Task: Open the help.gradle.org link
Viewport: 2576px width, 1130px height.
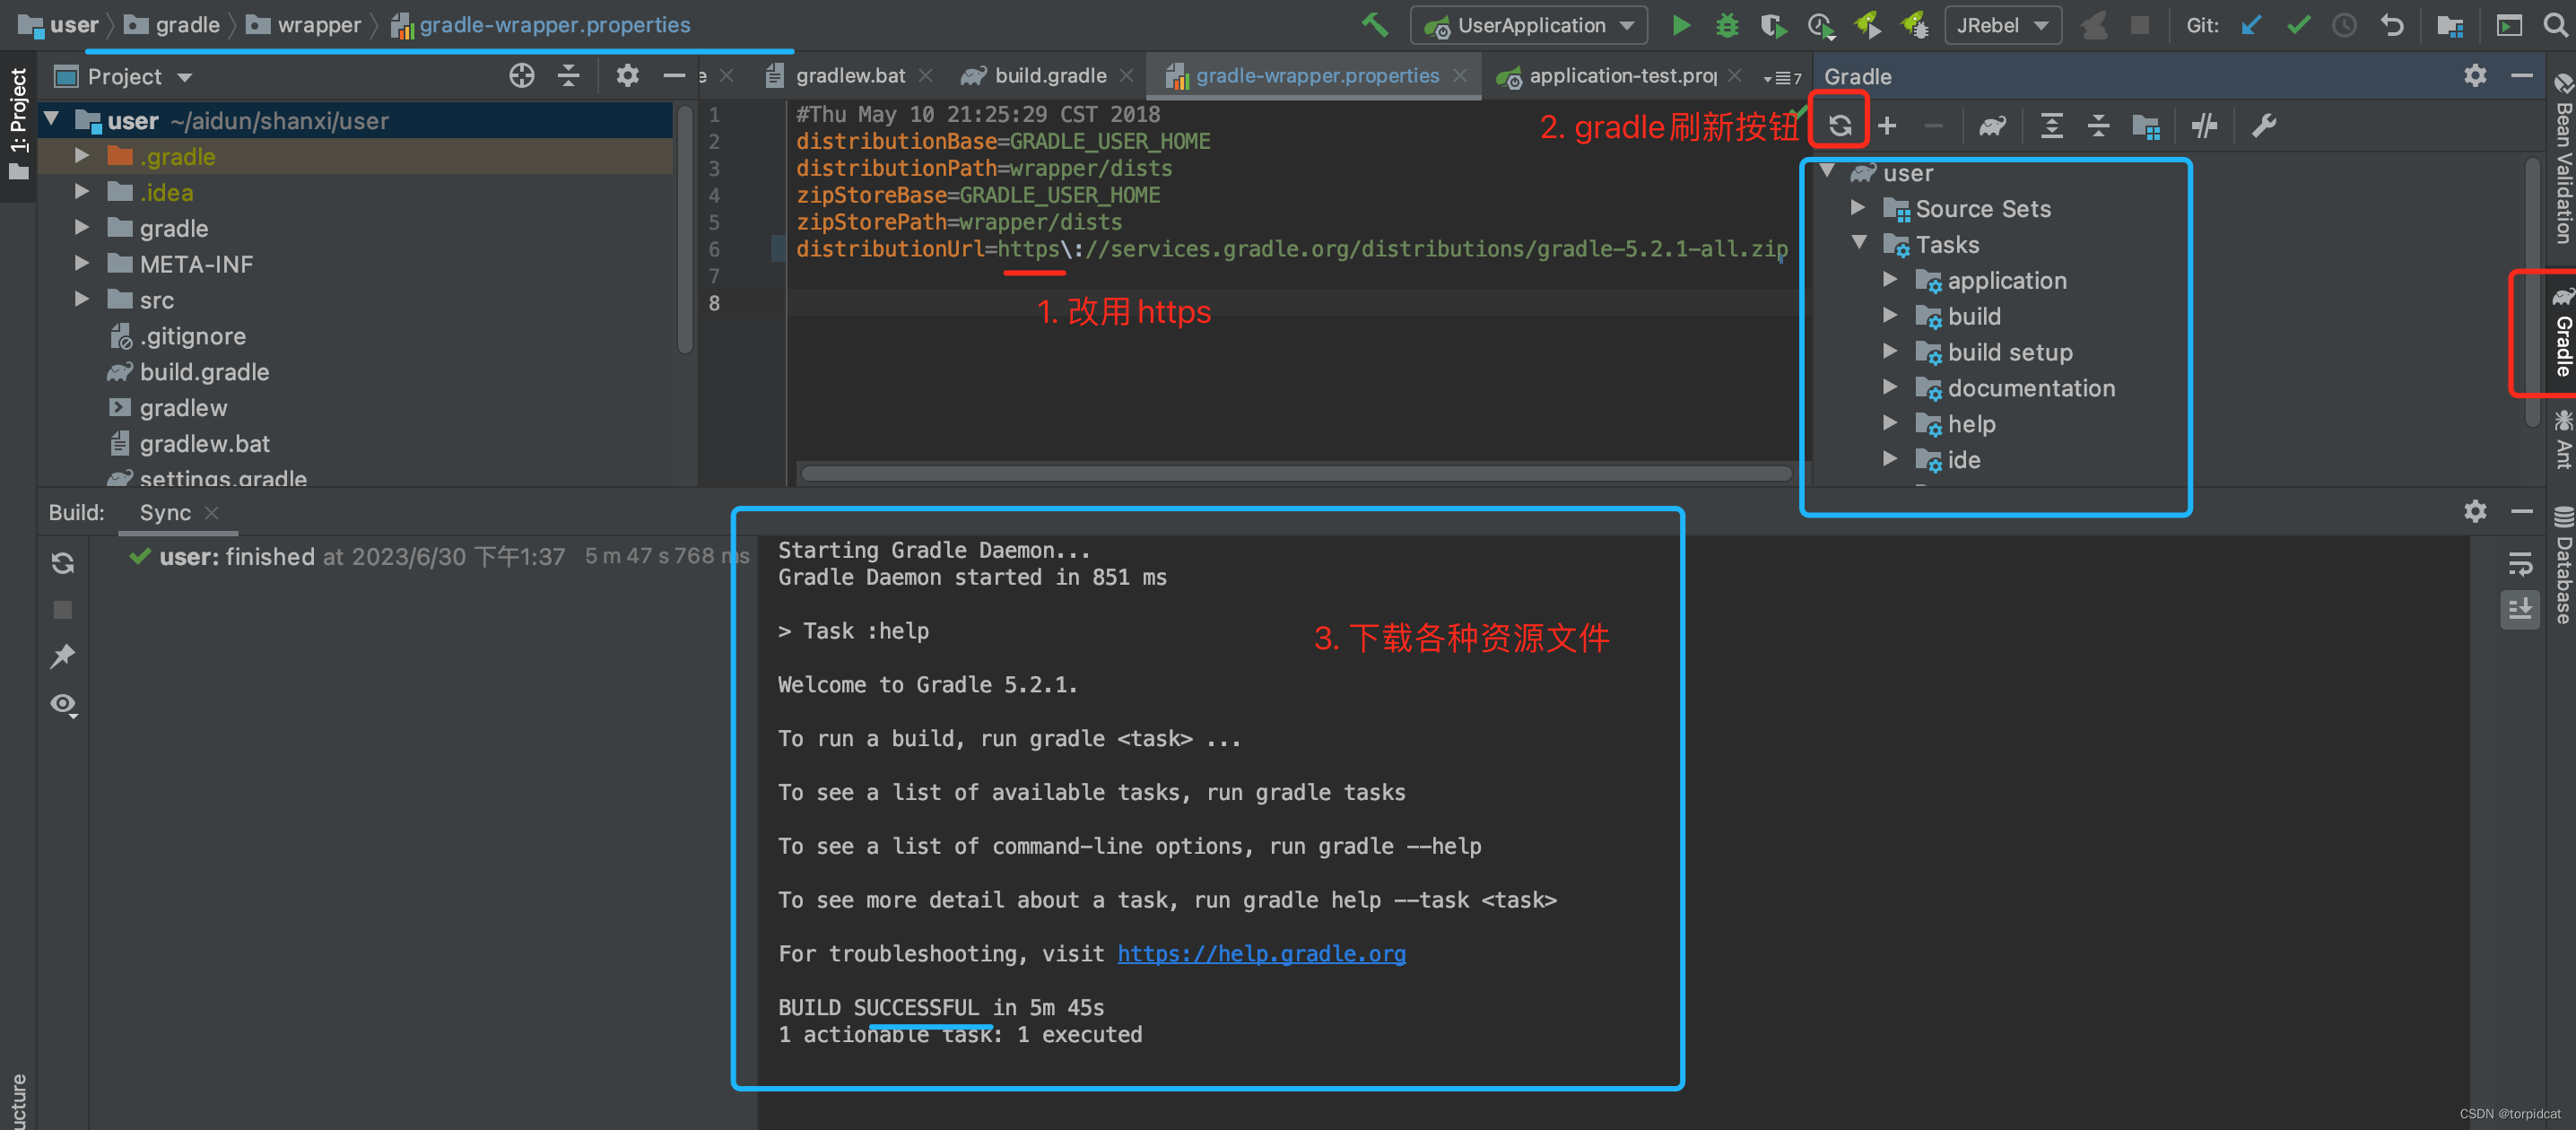Action: [x=1260, y=954]
